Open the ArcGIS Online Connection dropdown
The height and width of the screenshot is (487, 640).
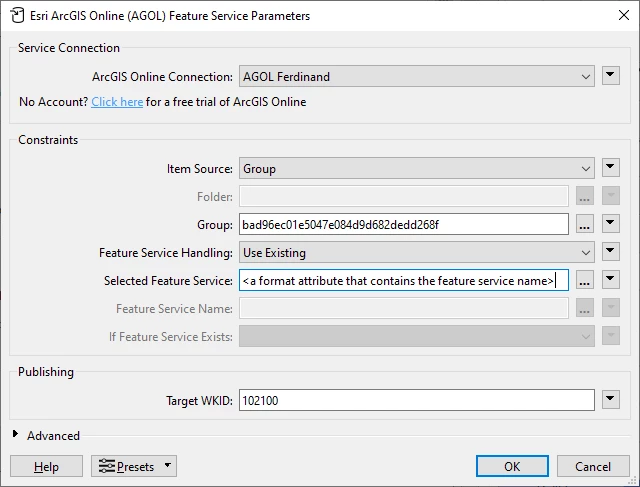tap(416, 76)
